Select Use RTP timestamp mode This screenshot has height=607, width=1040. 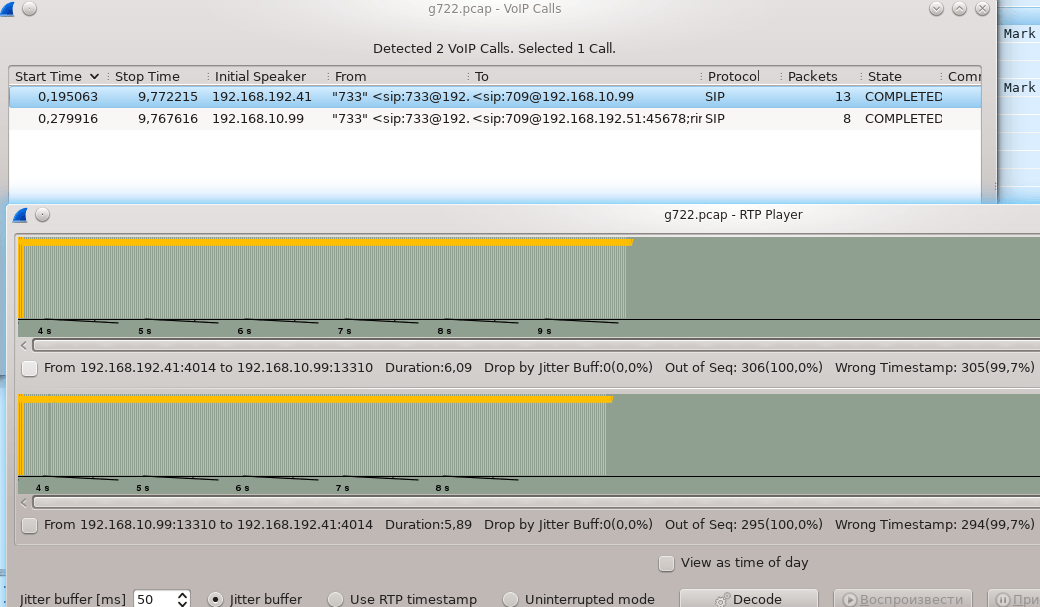[336, 599]
